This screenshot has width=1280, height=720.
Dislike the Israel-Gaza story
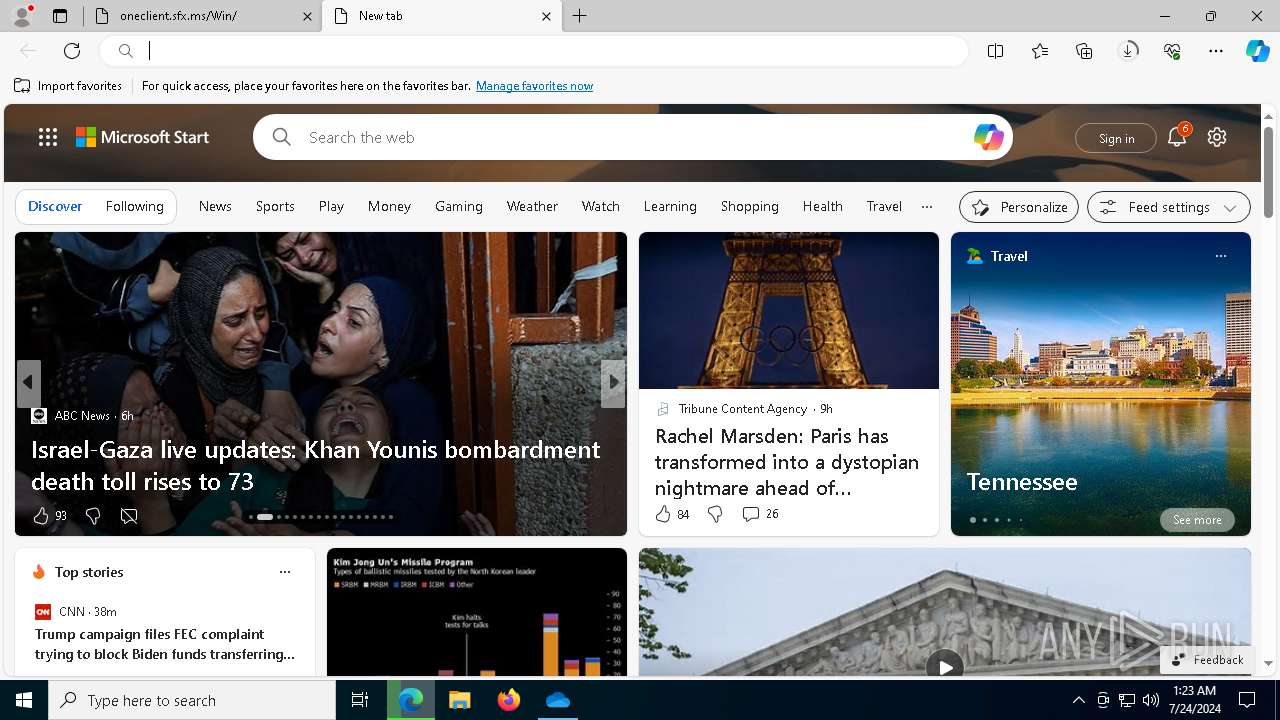tap(93, 516)
